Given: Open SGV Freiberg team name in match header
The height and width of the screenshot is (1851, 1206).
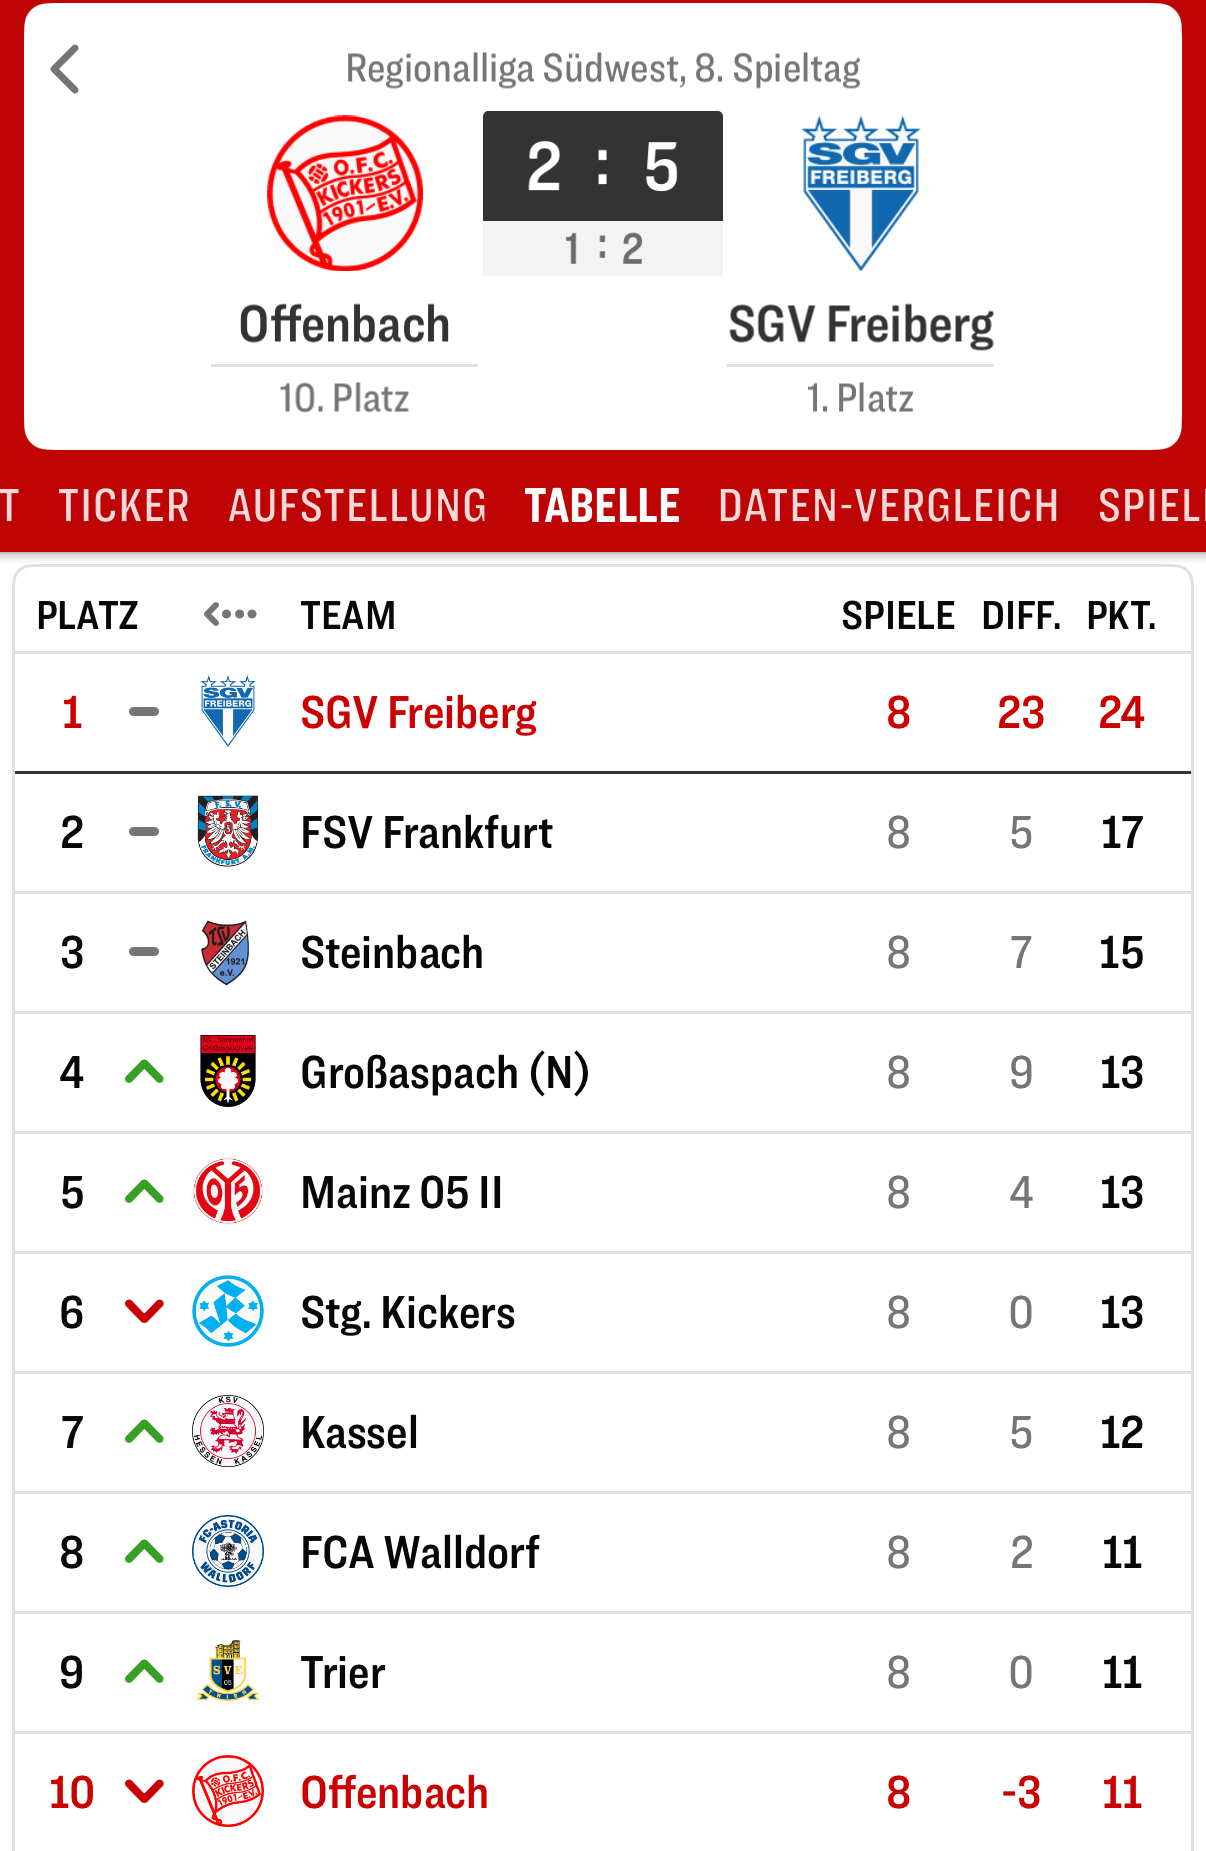Looking at the screenshot, I should tap(860, 325).
